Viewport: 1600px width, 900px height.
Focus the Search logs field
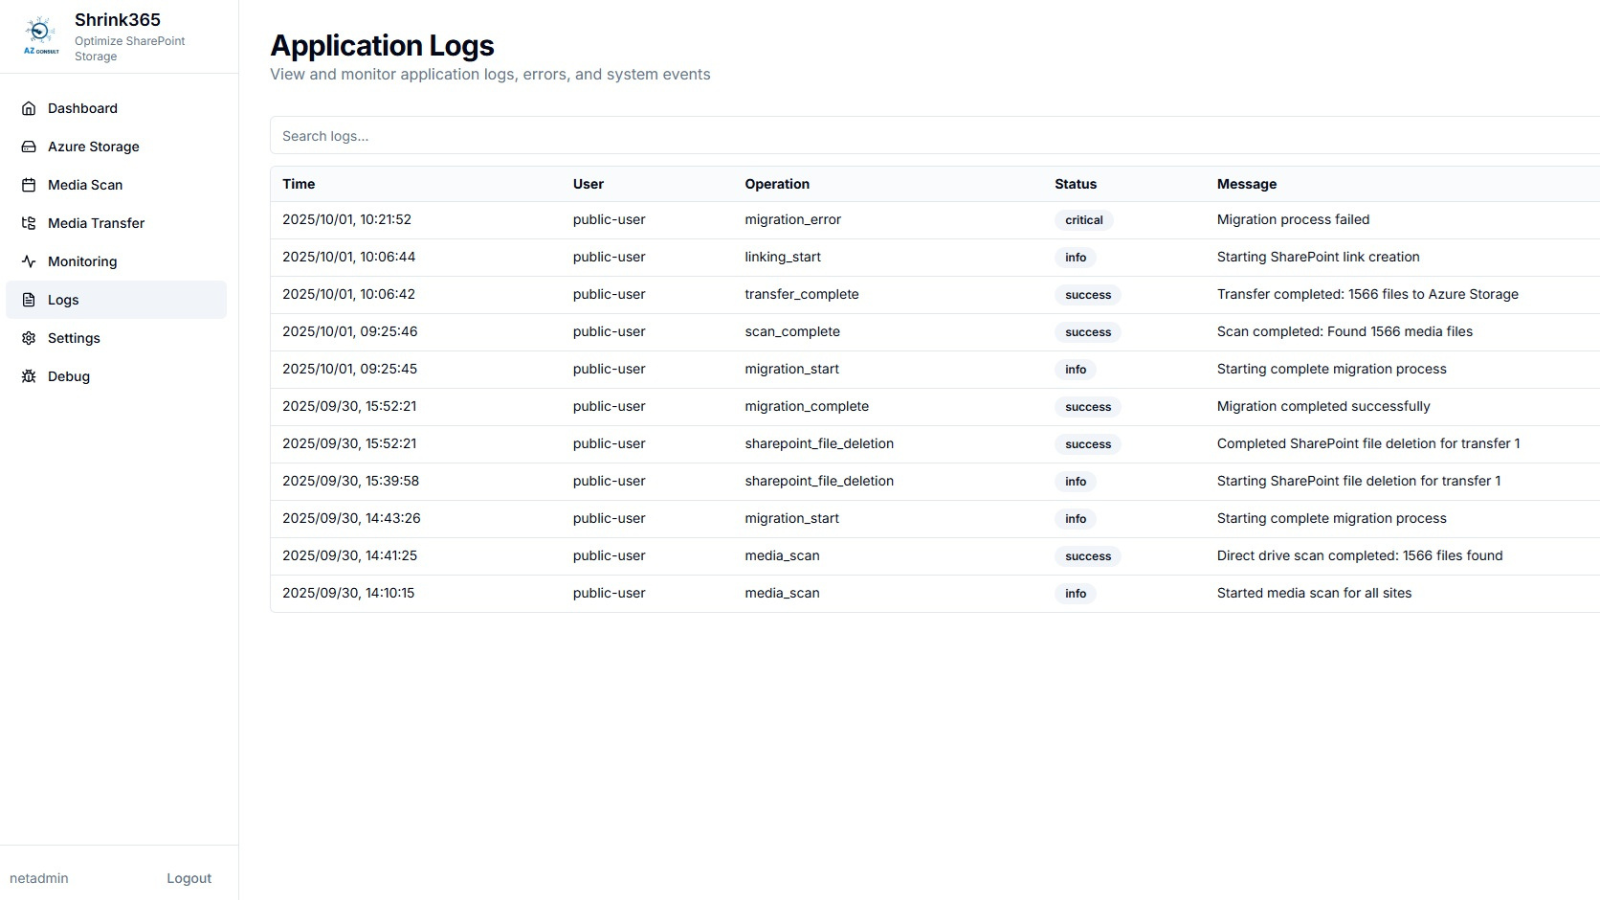pyautogui.click(x=935, y=136)
